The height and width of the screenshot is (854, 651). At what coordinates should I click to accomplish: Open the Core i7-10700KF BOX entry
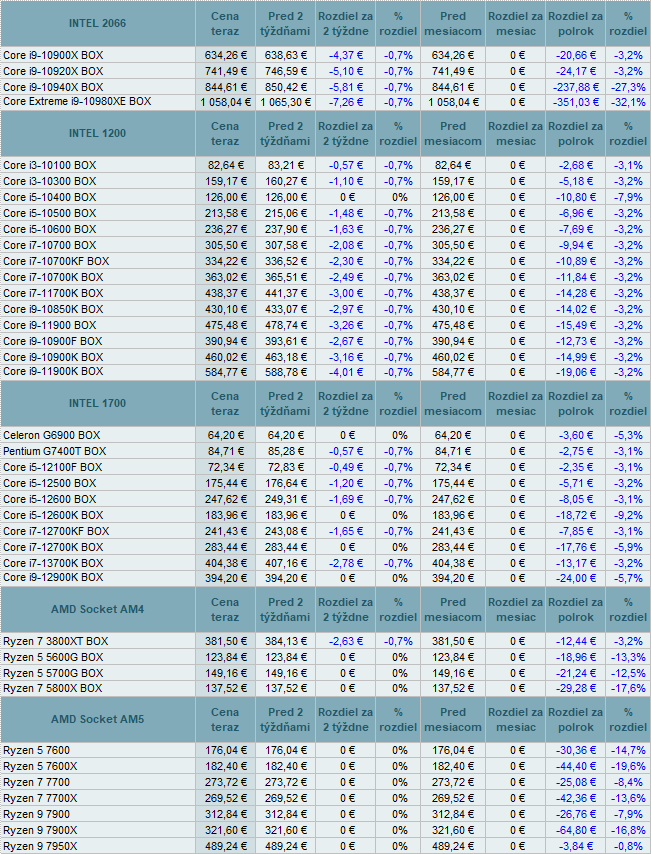[x=56, y=261]
